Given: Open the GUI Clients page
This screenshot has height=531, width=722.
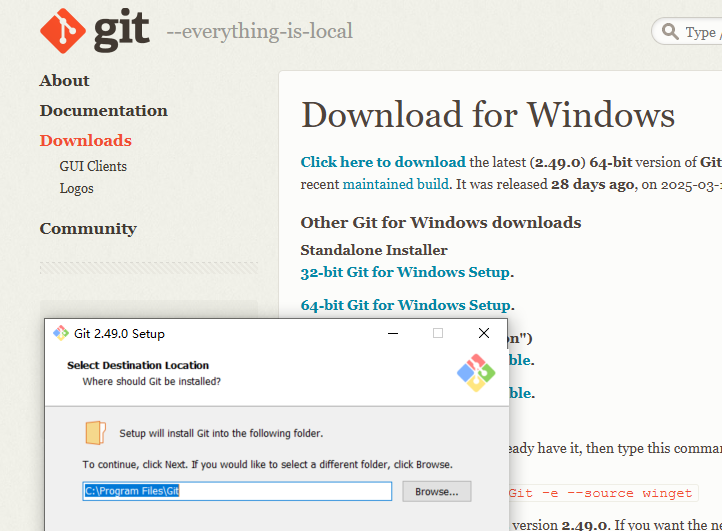Looking at the screenshot, I should [x=93, y=166].
